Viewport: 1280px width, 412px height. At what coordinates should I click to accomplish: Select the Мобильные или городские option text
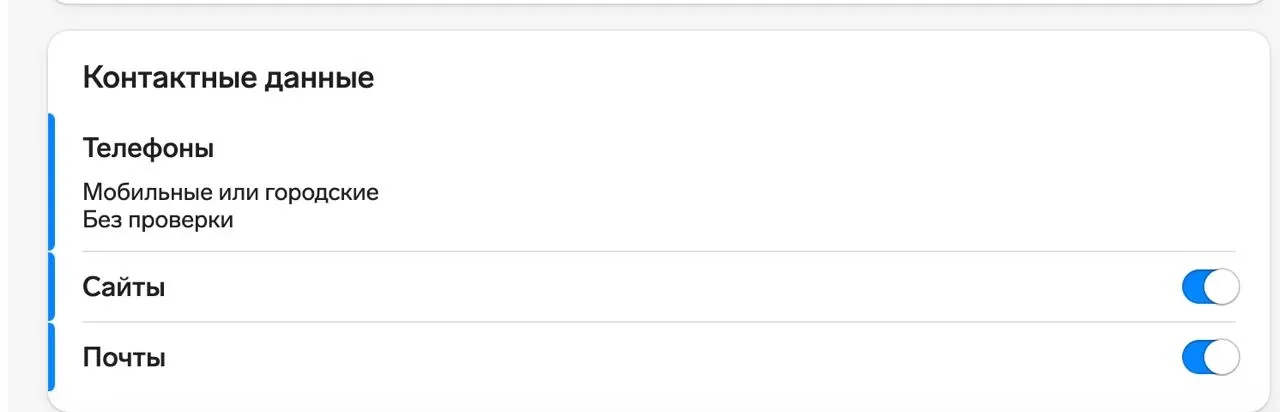click(230, 192)
